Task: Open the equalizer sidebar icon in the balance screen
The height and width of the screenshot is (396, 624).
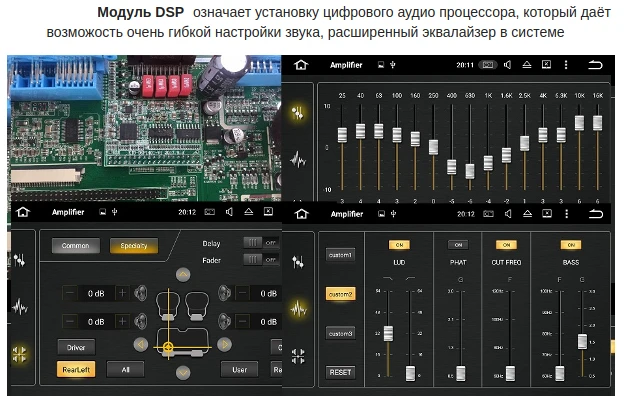Action: 20,261
